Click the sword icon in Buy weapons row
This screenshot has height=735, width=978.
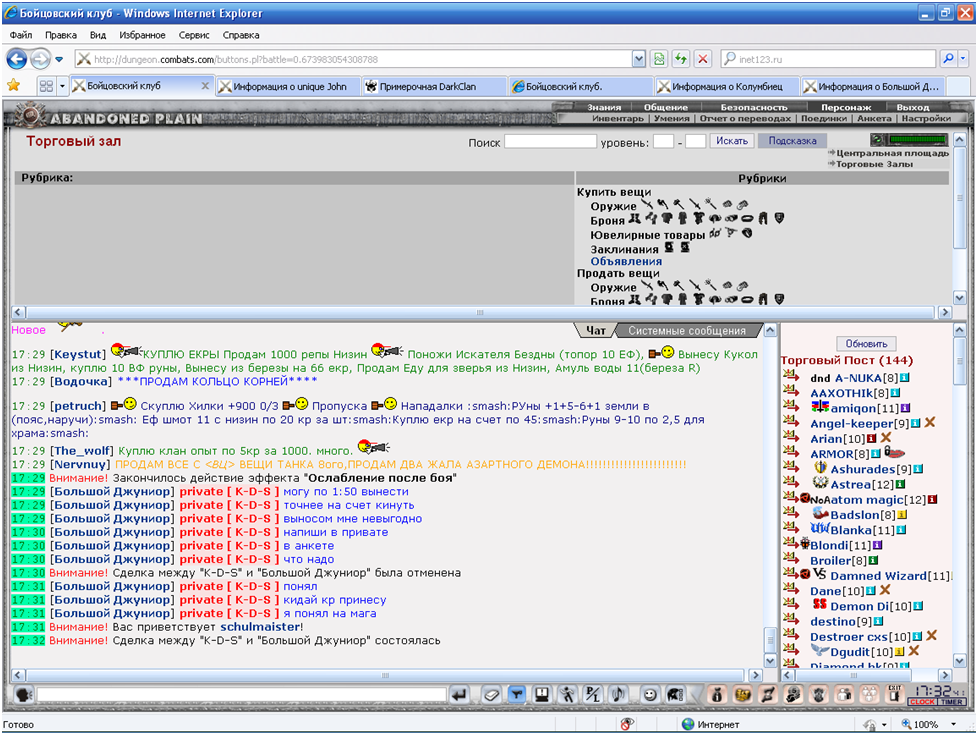pos(695,204)
